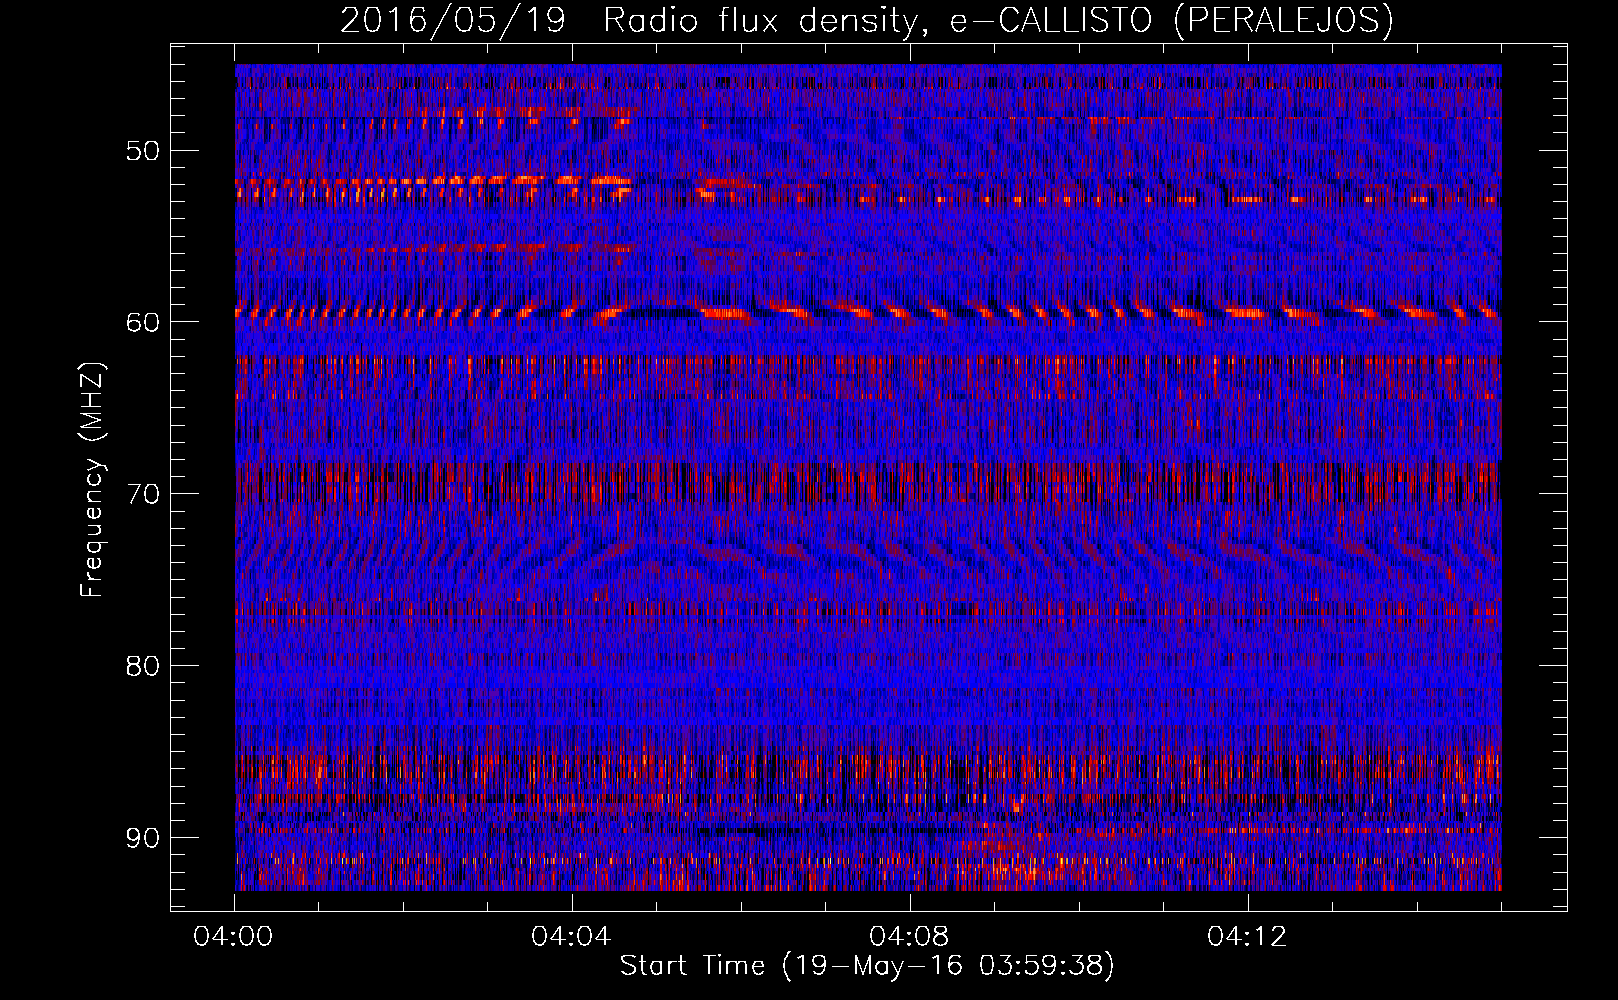Click the 04:08 time tick label

[x=909, y=937]
